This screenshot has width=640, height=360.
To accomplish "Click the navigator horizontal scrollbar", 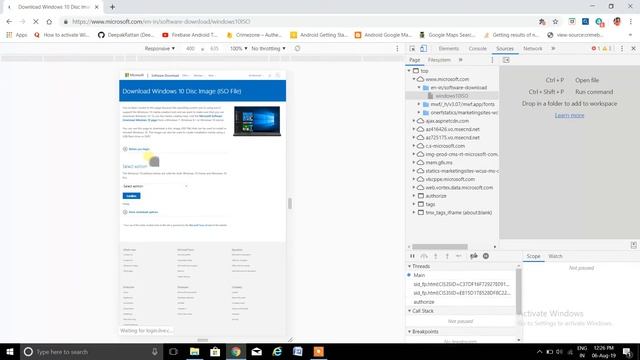I will tap(439, 247).
